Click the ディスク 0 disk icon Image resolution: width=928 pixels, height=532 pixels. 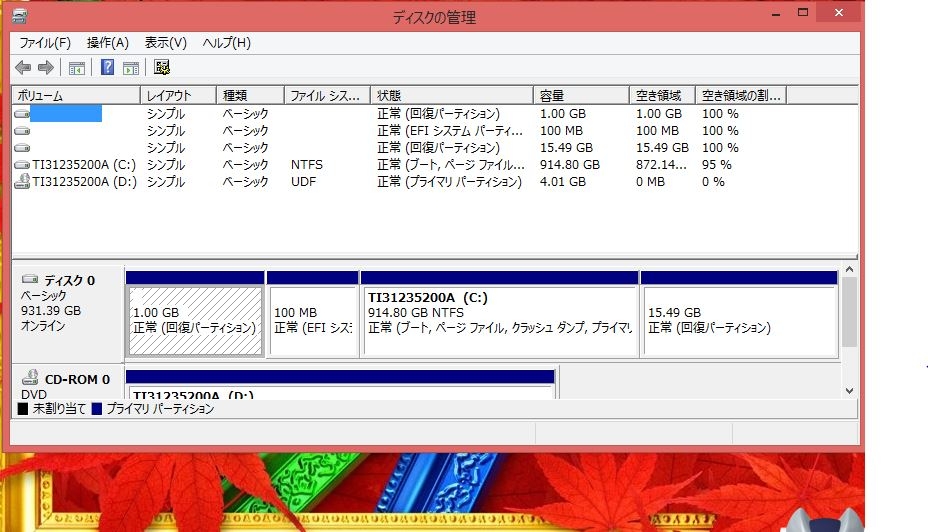(x=30, y=279)
